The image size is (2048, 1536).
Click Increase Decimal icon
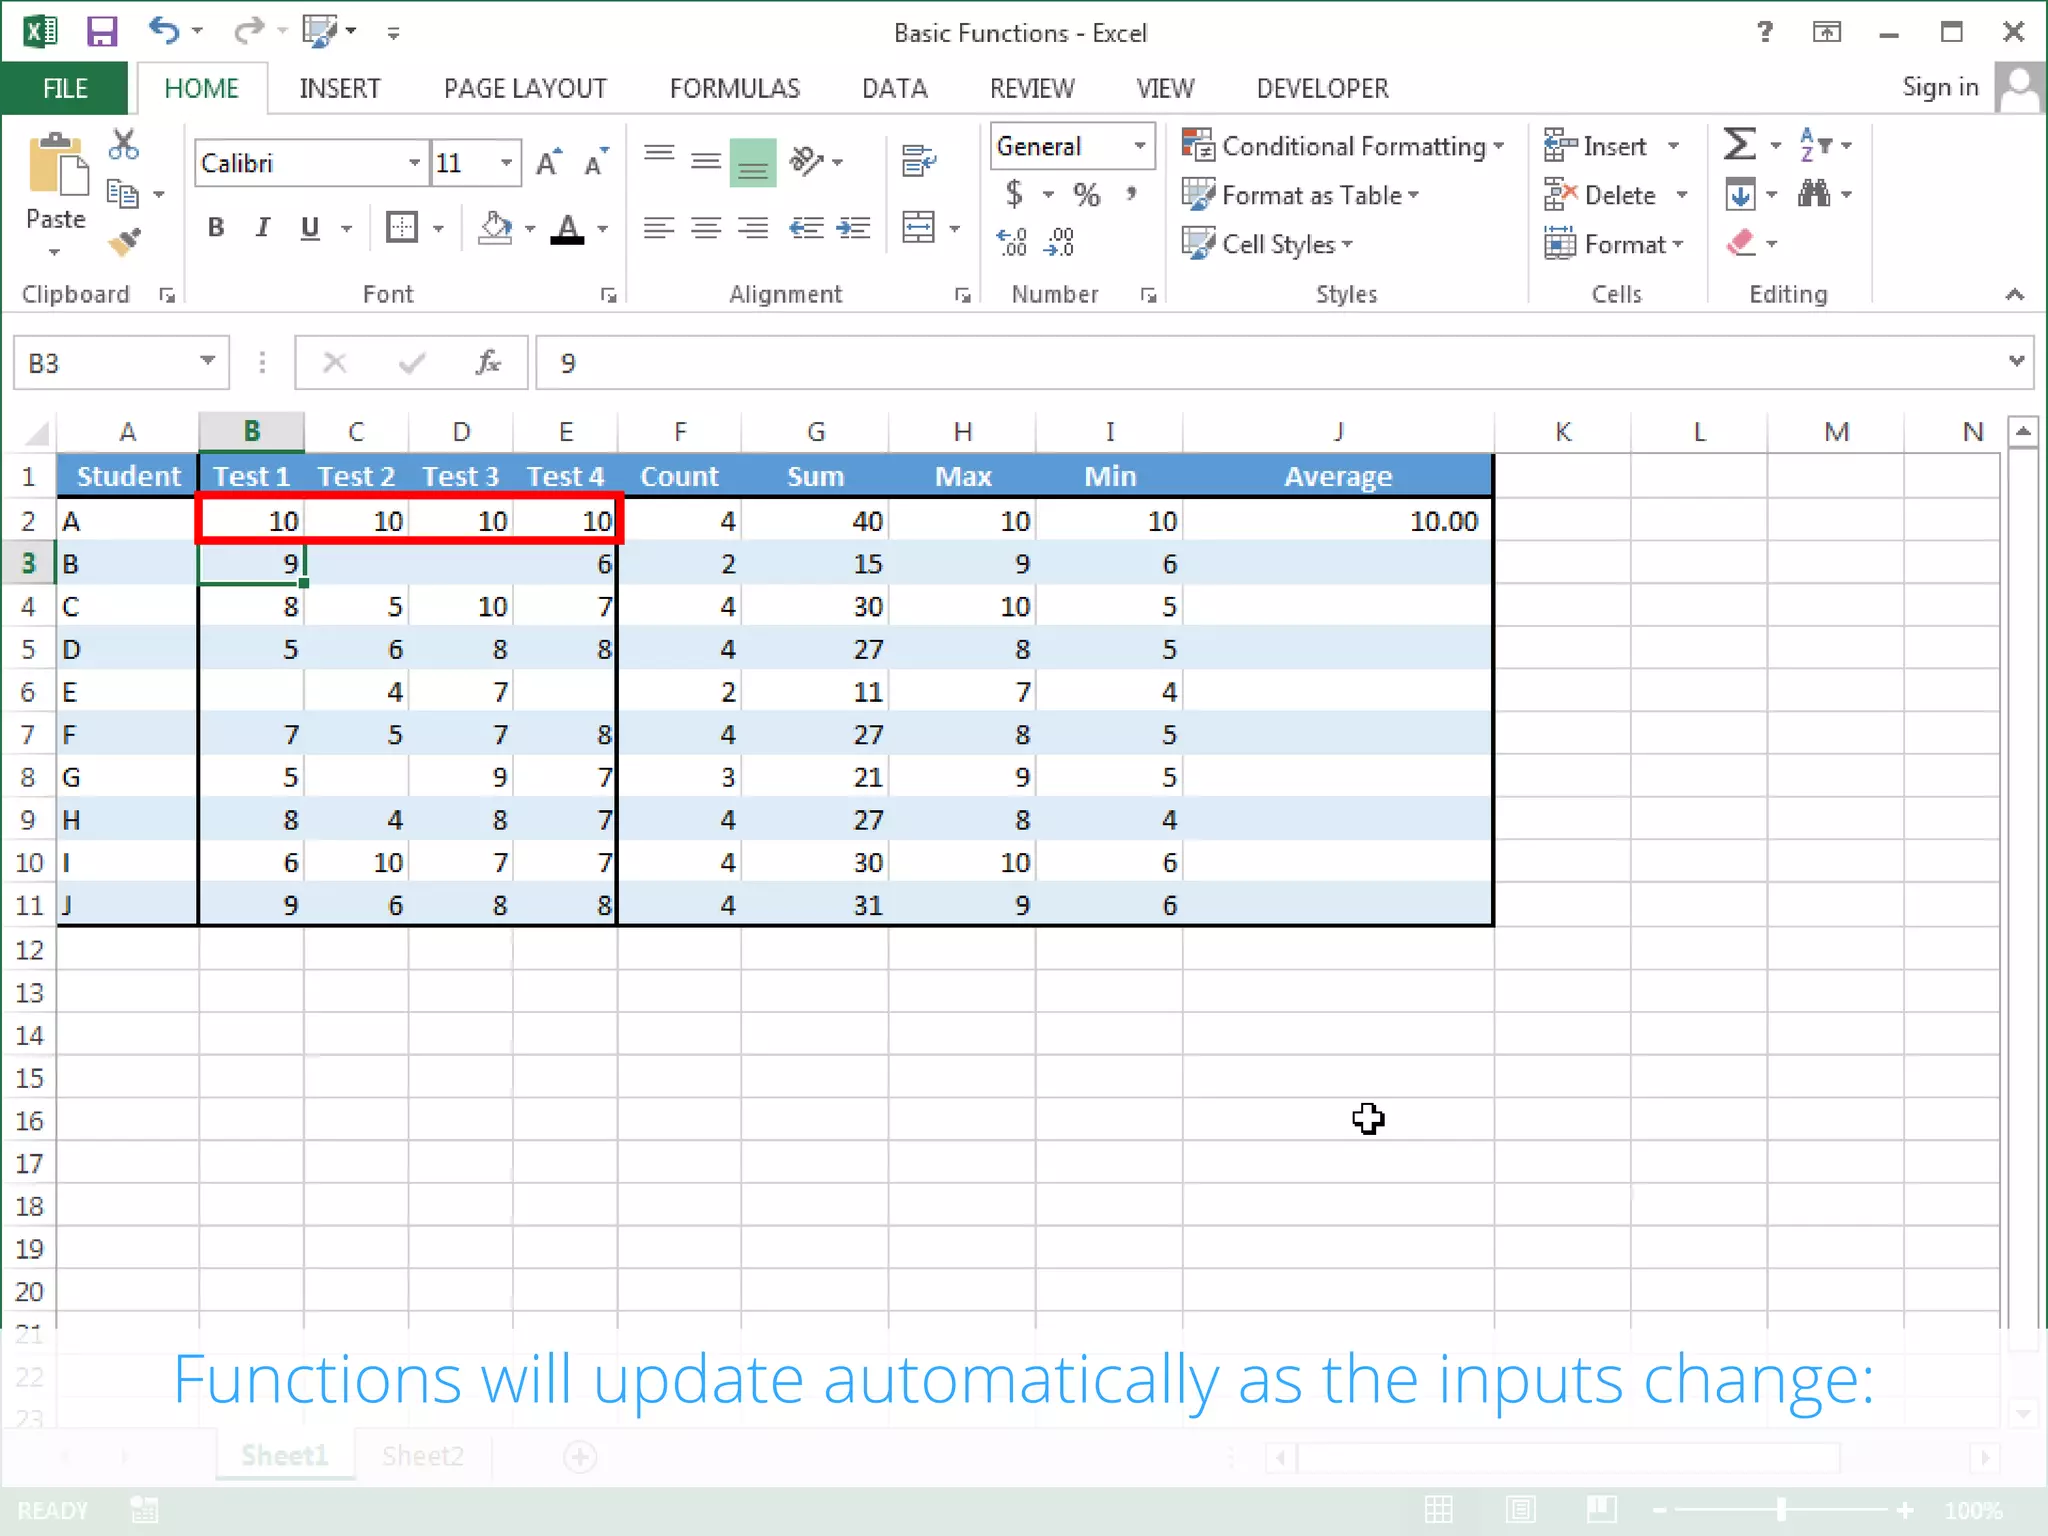coord(1012,242)
